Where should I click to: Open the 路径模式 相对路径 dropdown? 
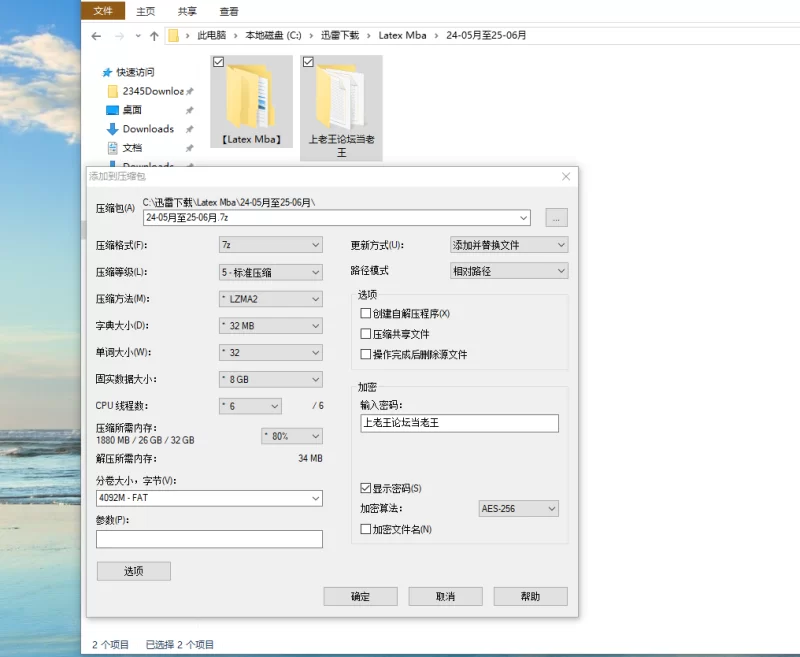[x=509, y=271]
